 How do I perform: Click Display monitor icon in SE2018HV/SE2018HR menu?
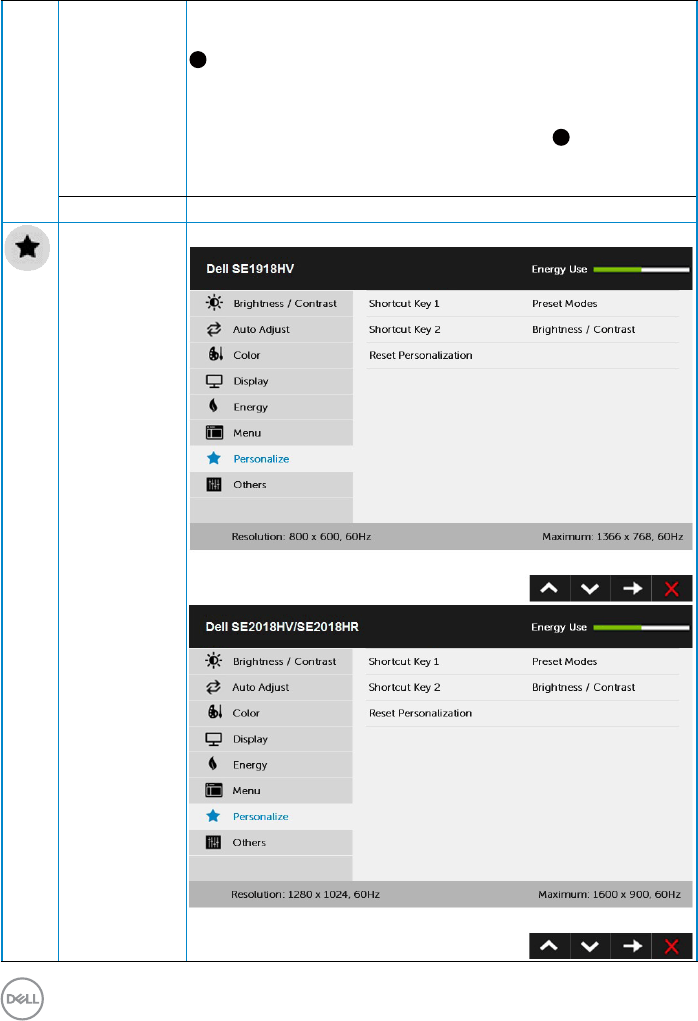coord(214,739)
